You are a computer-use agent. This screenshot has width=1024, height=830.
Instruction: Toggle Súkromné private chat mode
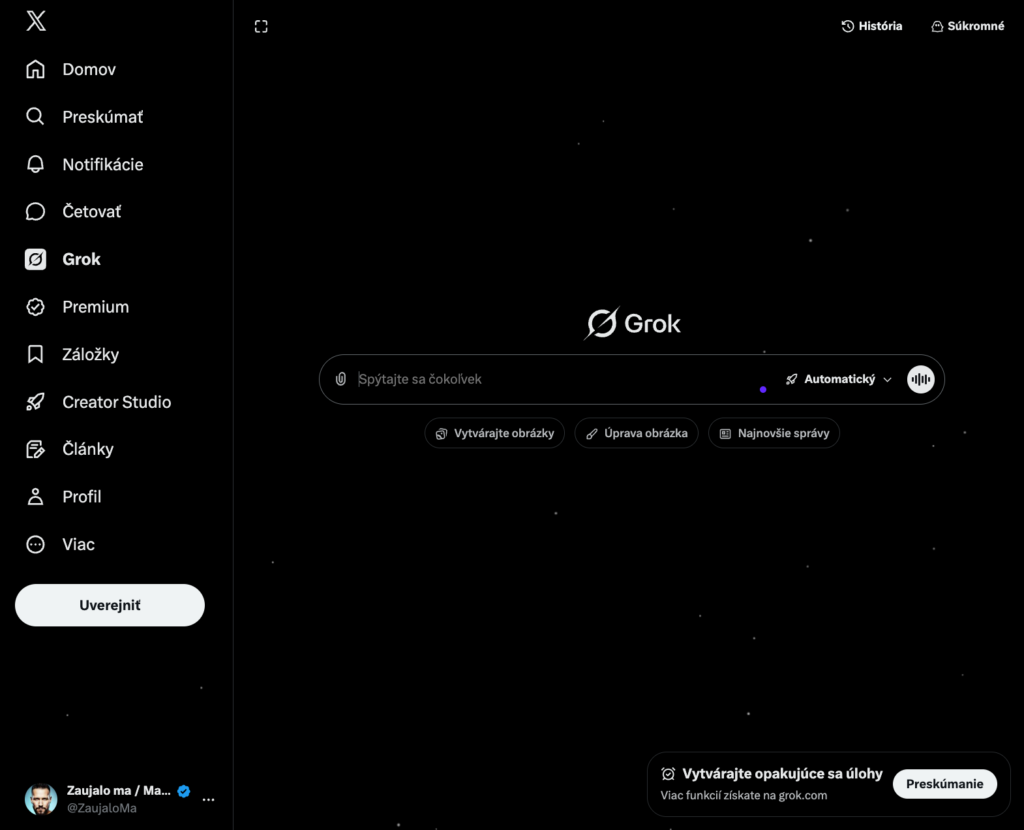[x=967, y=26]
